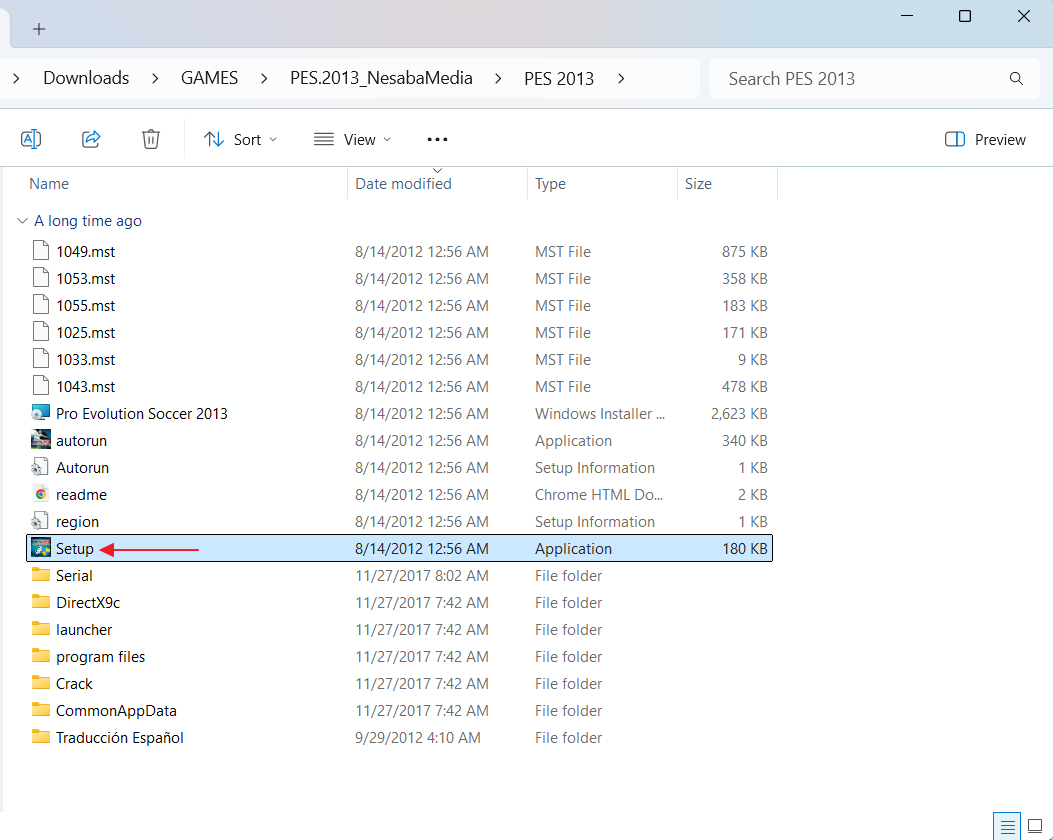
Task: Click the '11/27/2017 8:02 AM' date cell
Action: coord(422,576)
